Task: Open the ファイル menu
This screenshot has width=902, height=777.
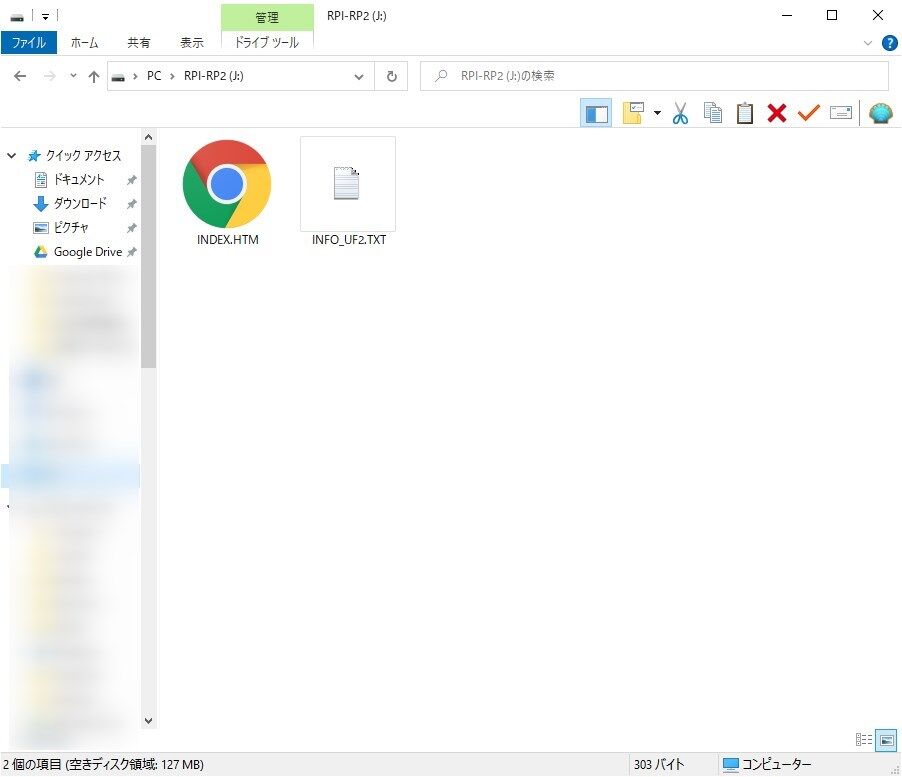Action: pyautogui.click(x=29, y=43)
